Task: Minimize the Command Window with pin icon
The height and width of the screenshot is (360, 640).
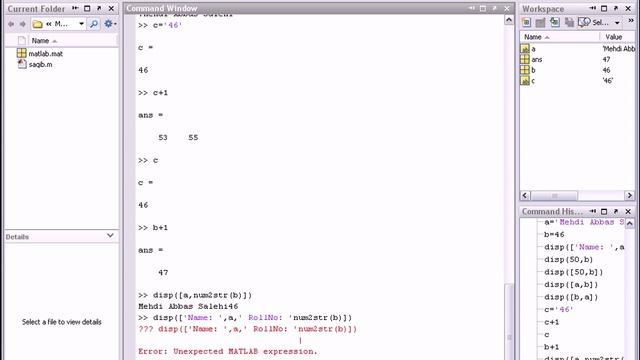Action: 471,8
